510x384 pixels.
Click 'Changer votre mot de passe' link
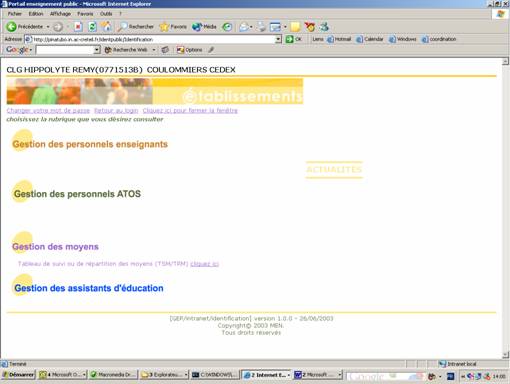(x=48, y=110)
